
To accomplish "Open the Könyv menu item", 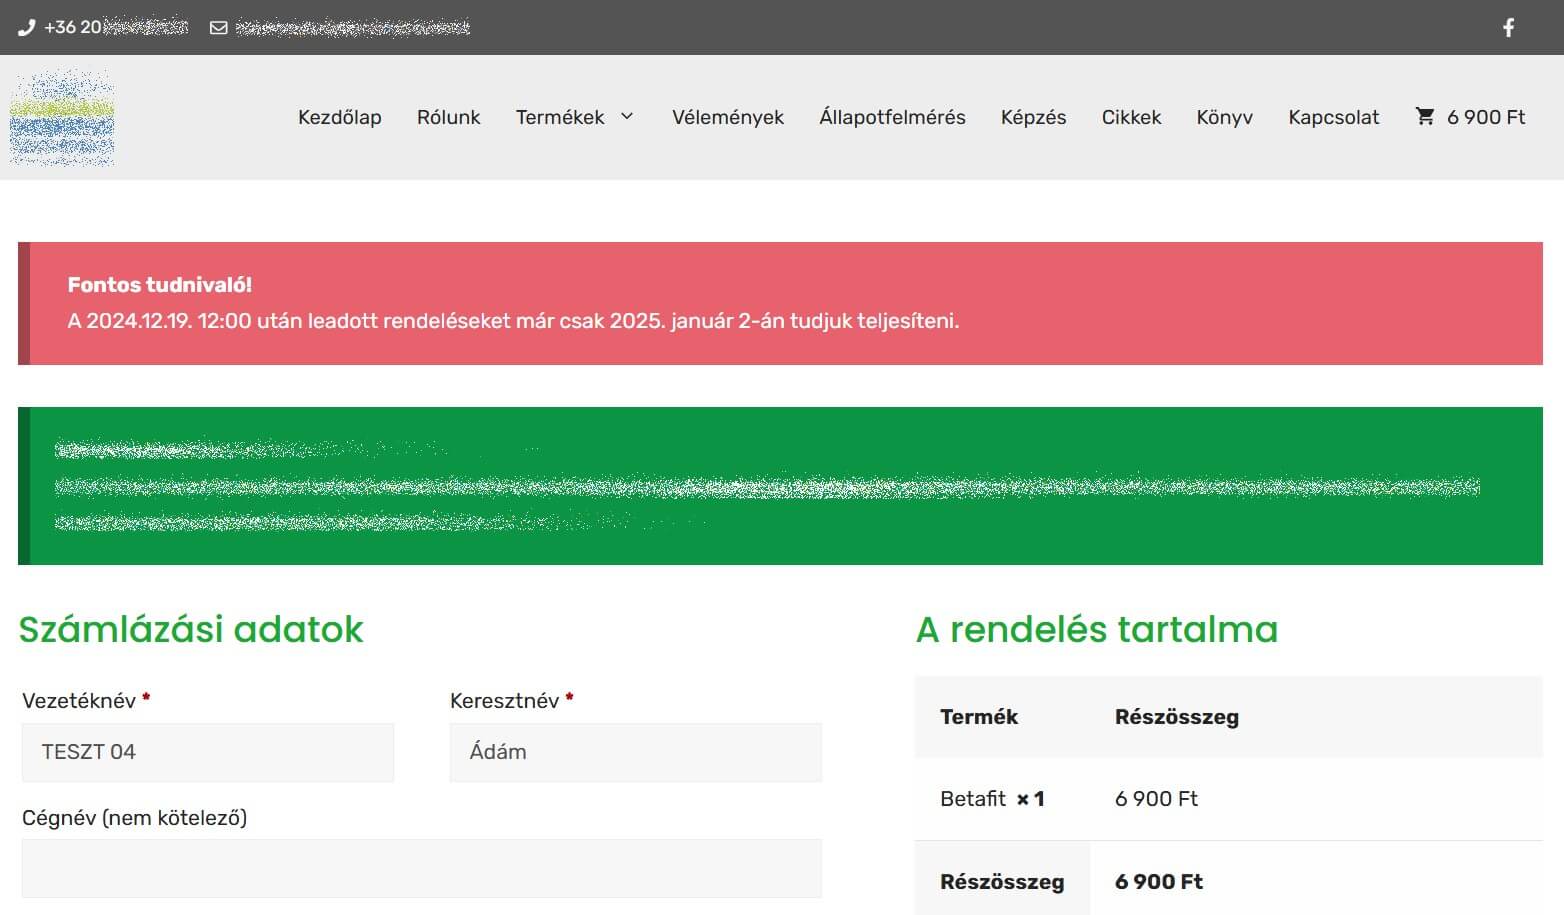I will [1224, 117].
